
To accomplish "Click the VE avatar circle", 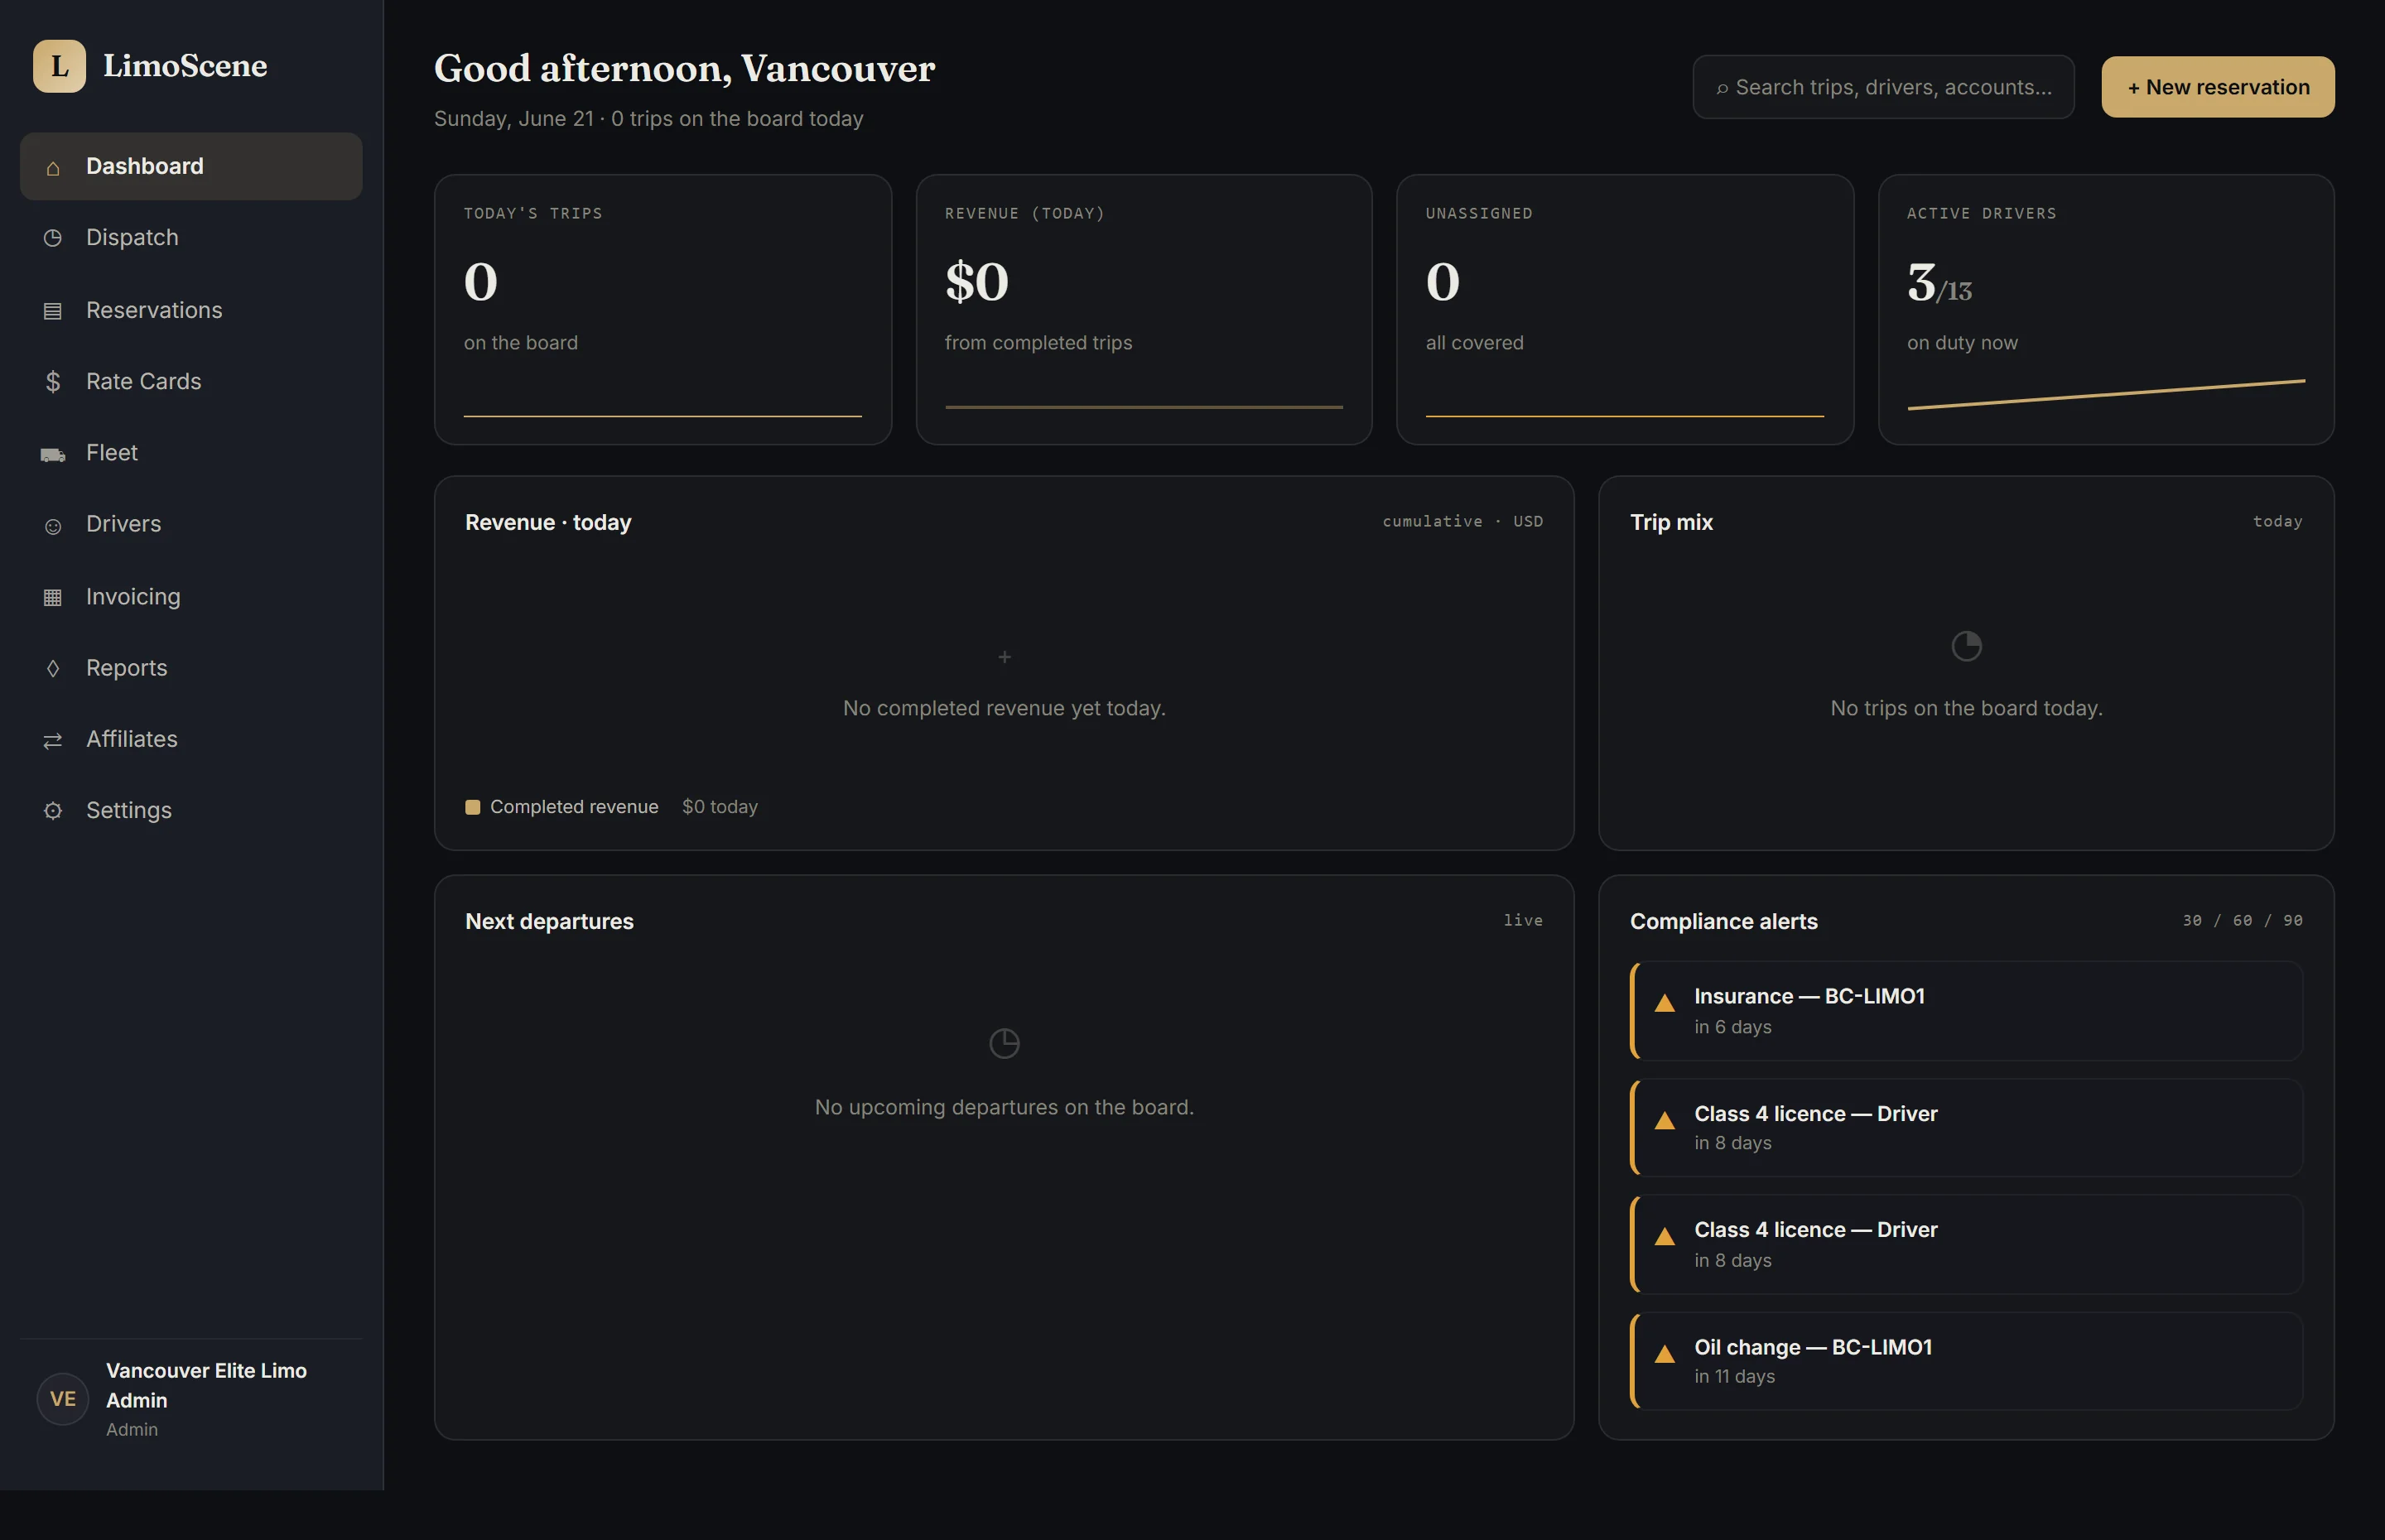I will click(x=63, y=1399).
